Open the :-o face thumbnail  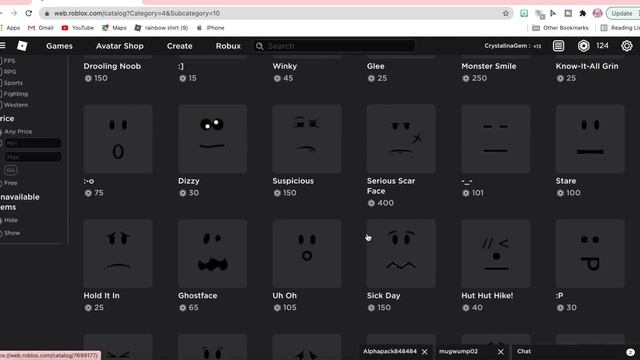click(x=118, y=139)
